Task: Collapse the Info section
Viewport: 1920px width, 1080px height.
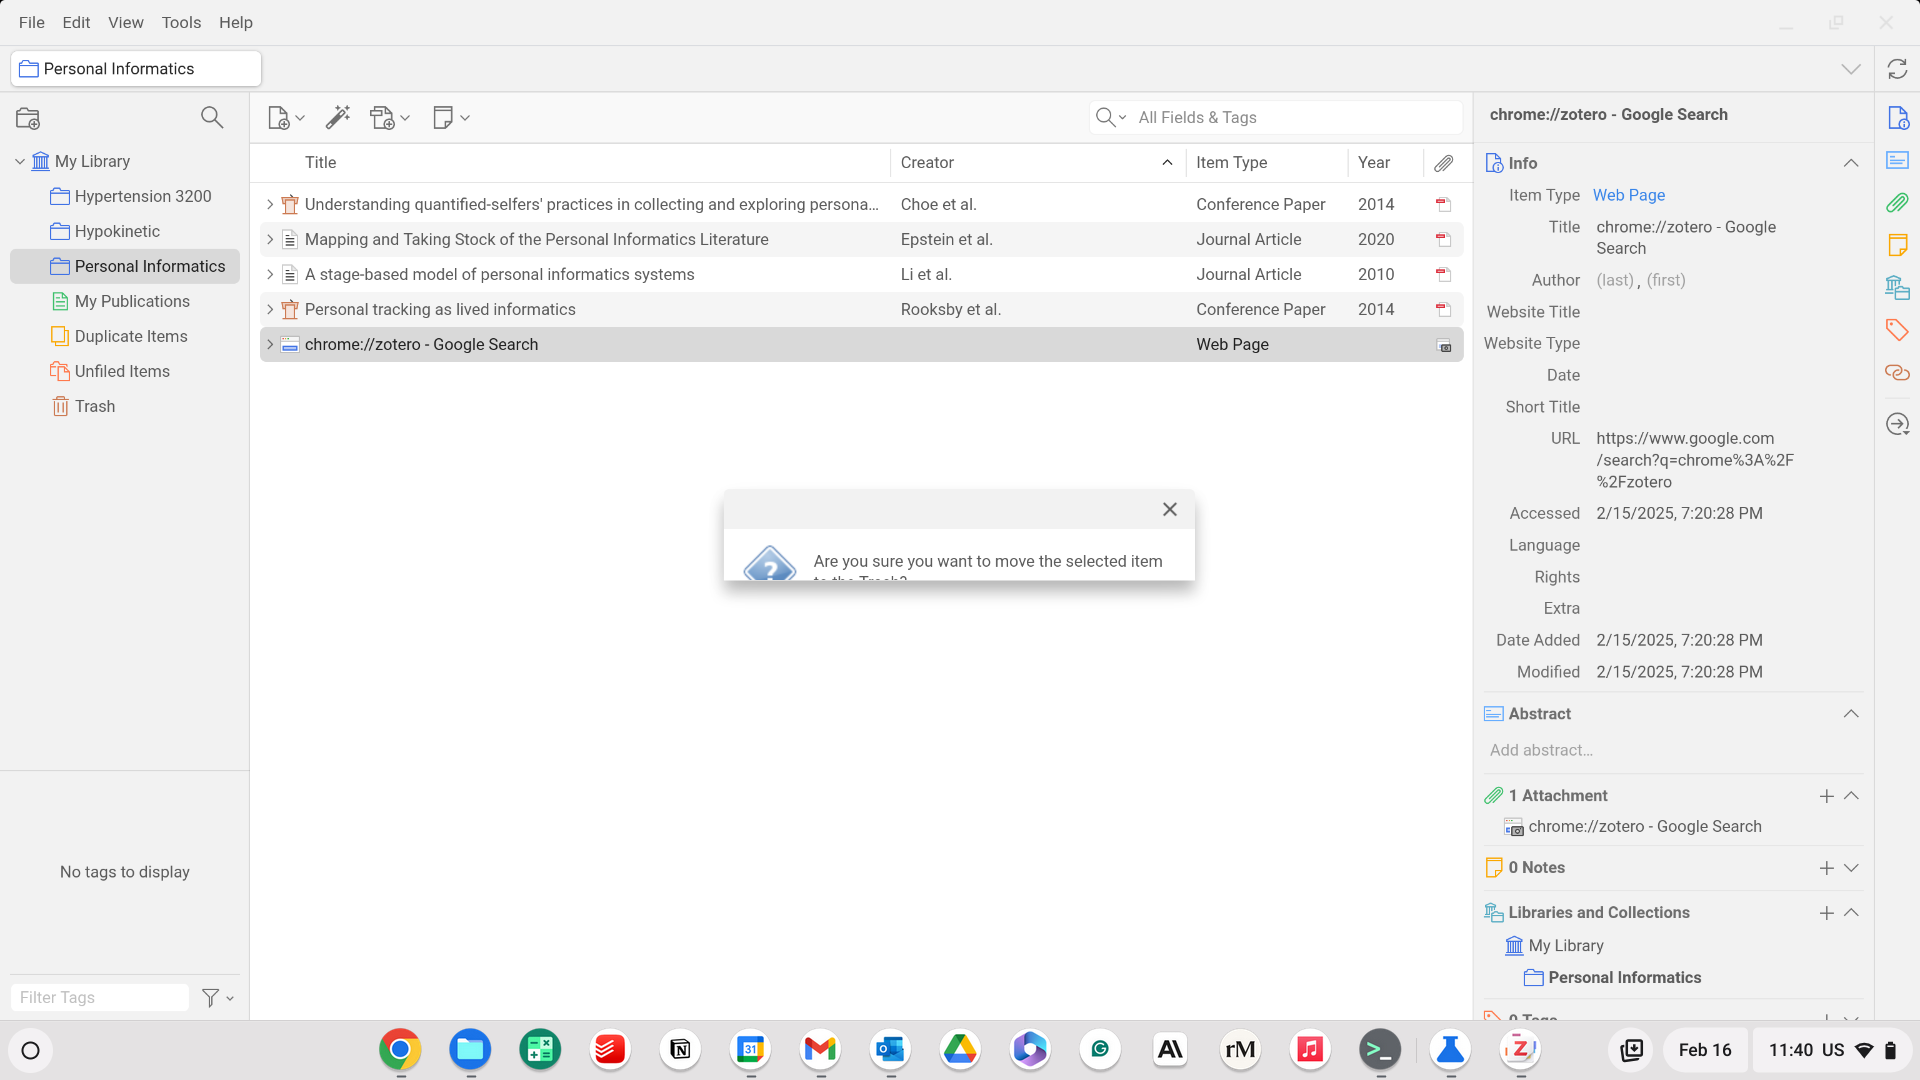Action: point(1851,163)
